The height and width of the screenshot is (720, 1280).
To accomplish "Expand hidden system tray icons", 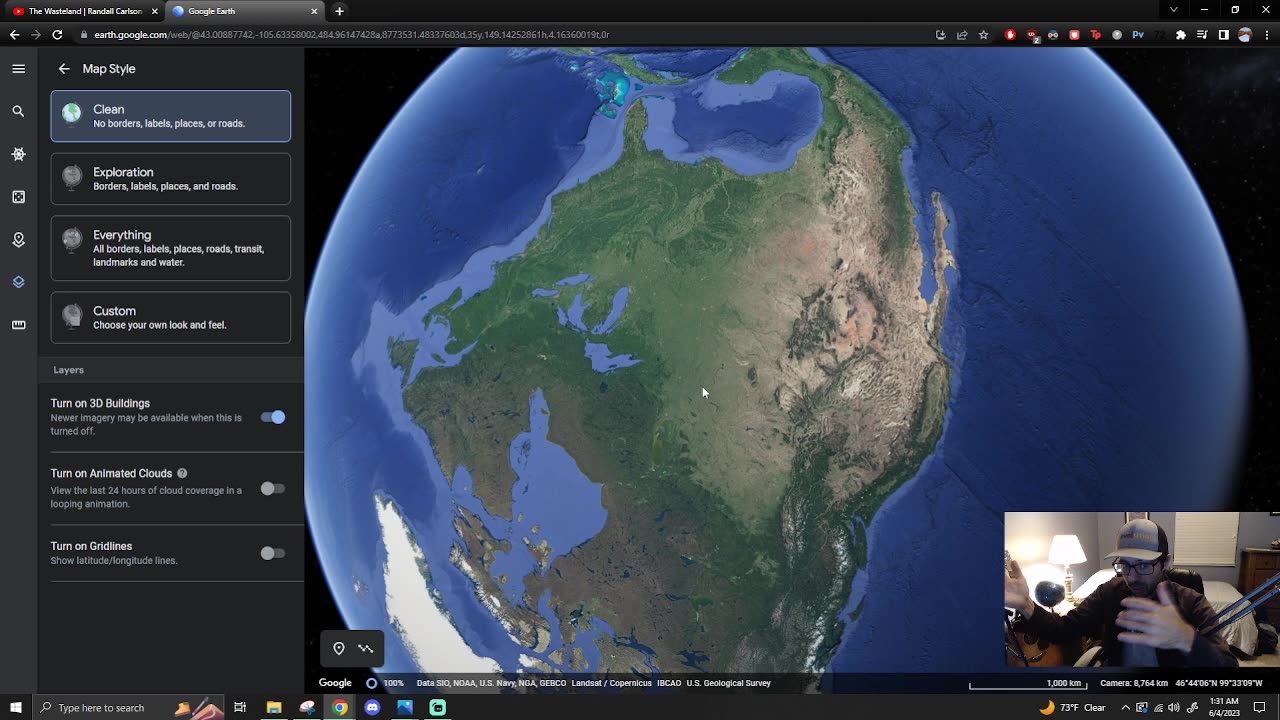I will click(x=1125, y=708).
